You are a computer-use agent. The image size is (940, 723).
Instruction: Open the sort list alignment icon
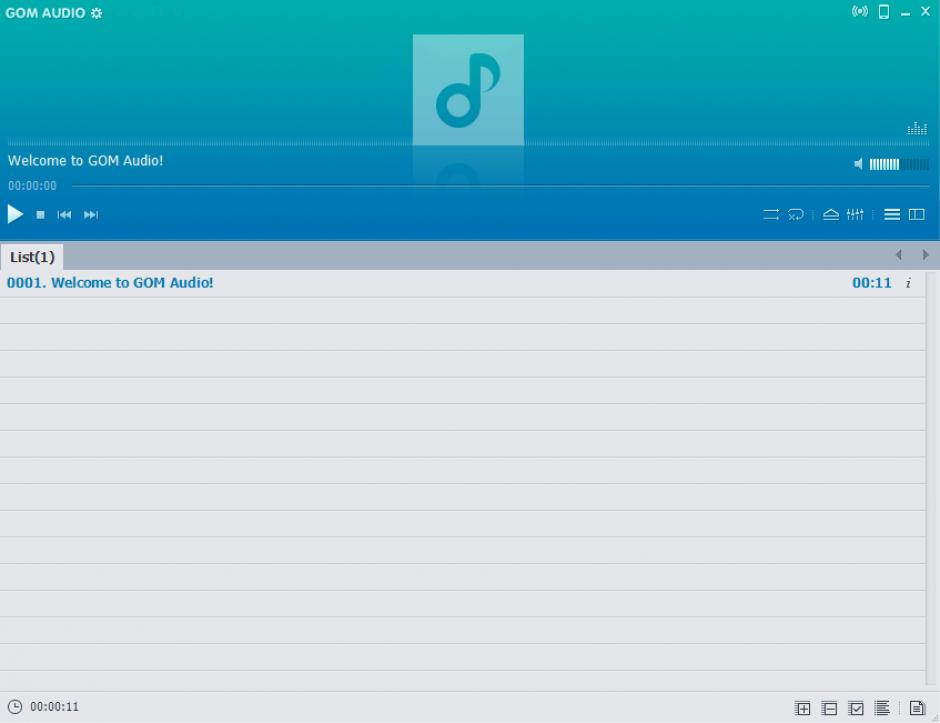point(882,708)
